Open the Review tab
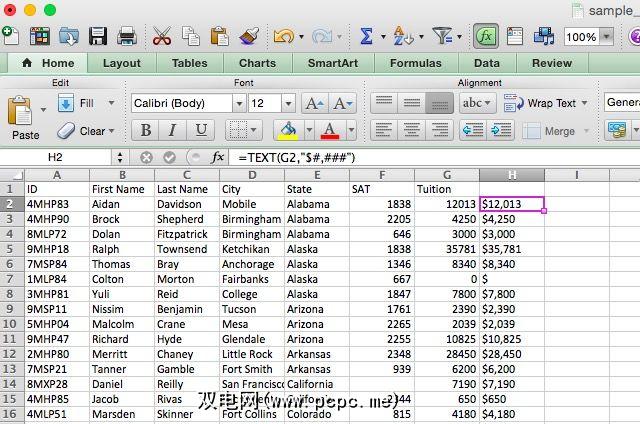 pos(552,63)
